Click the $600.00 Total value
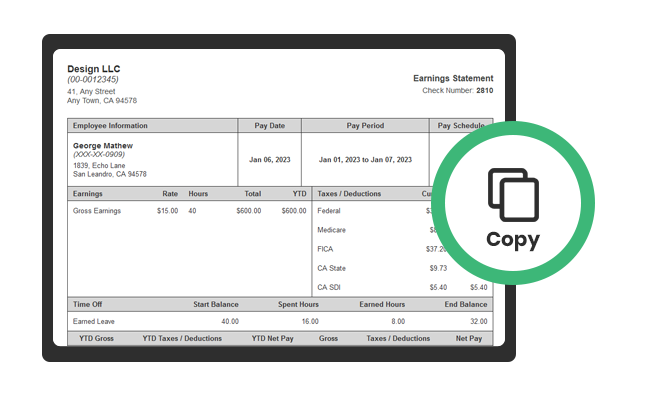Image resolution: width=646 pixels, height=395 pixels. 248,211
